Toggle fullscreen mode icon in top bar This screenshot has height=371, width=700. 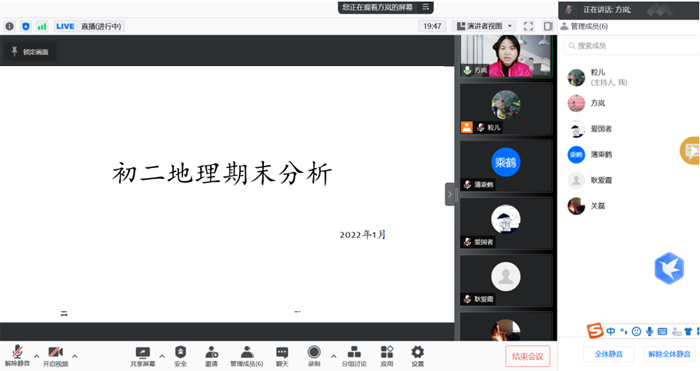click(x=529, y=26)
